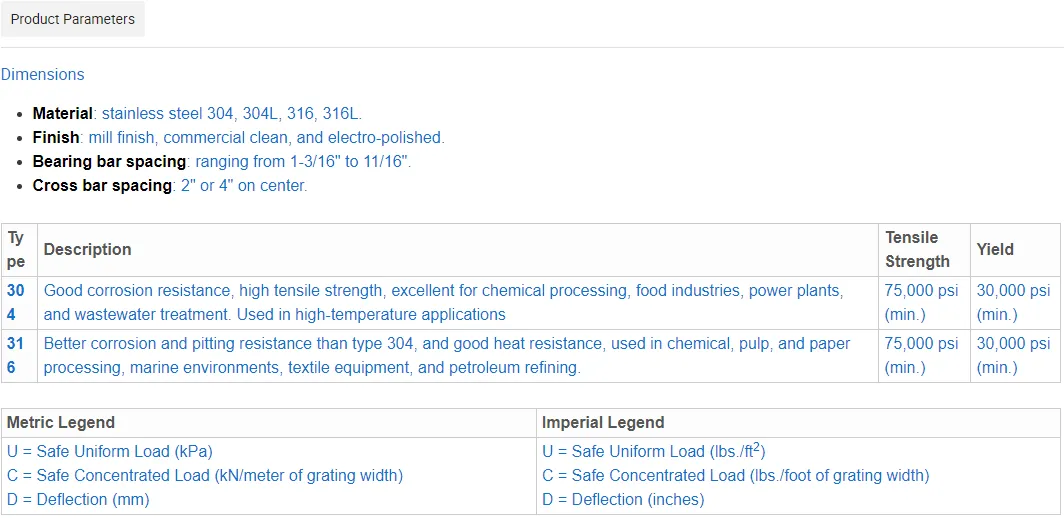
Task: Click the 2" or 4" on center text
Action: pyautogui.click(x=244, y=186)
